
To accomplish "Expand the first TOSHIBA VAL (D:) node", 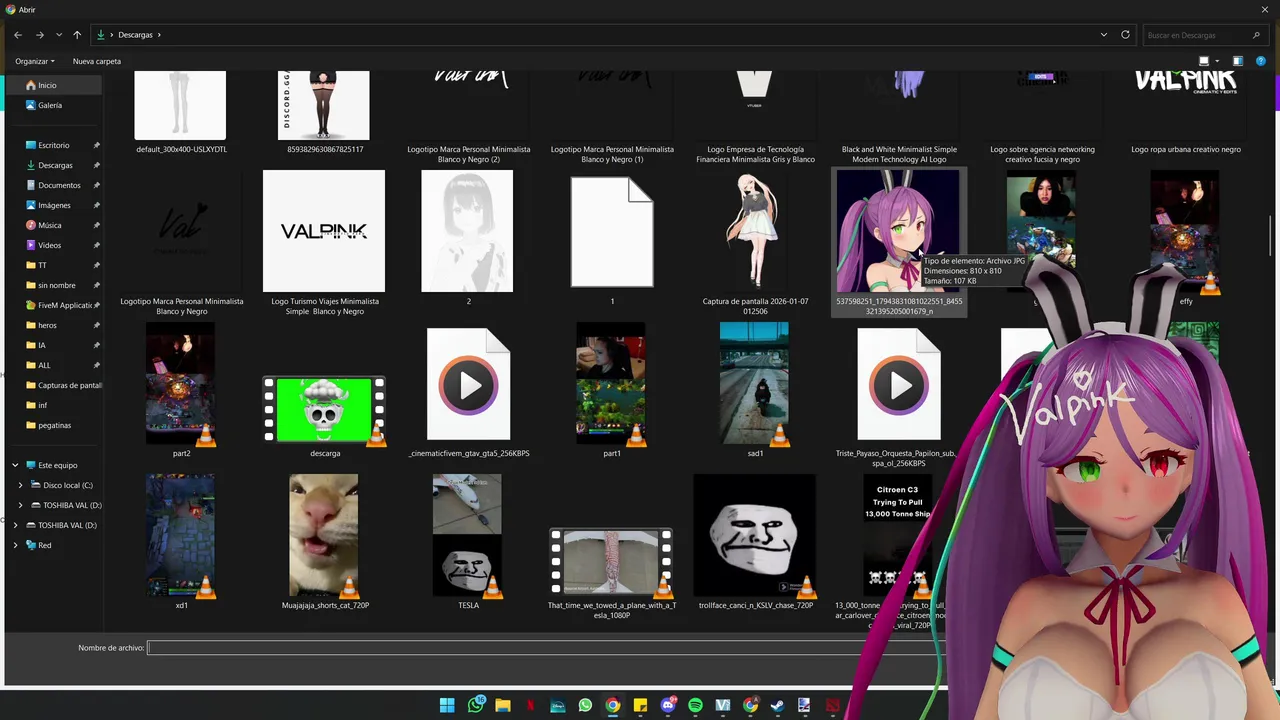I will [21, 505].
